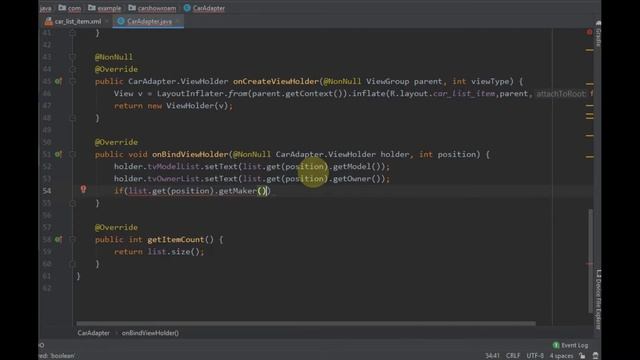Click the getItemCount method name
The height and width of the screenshot is (360, 640).
click(176, 240)
